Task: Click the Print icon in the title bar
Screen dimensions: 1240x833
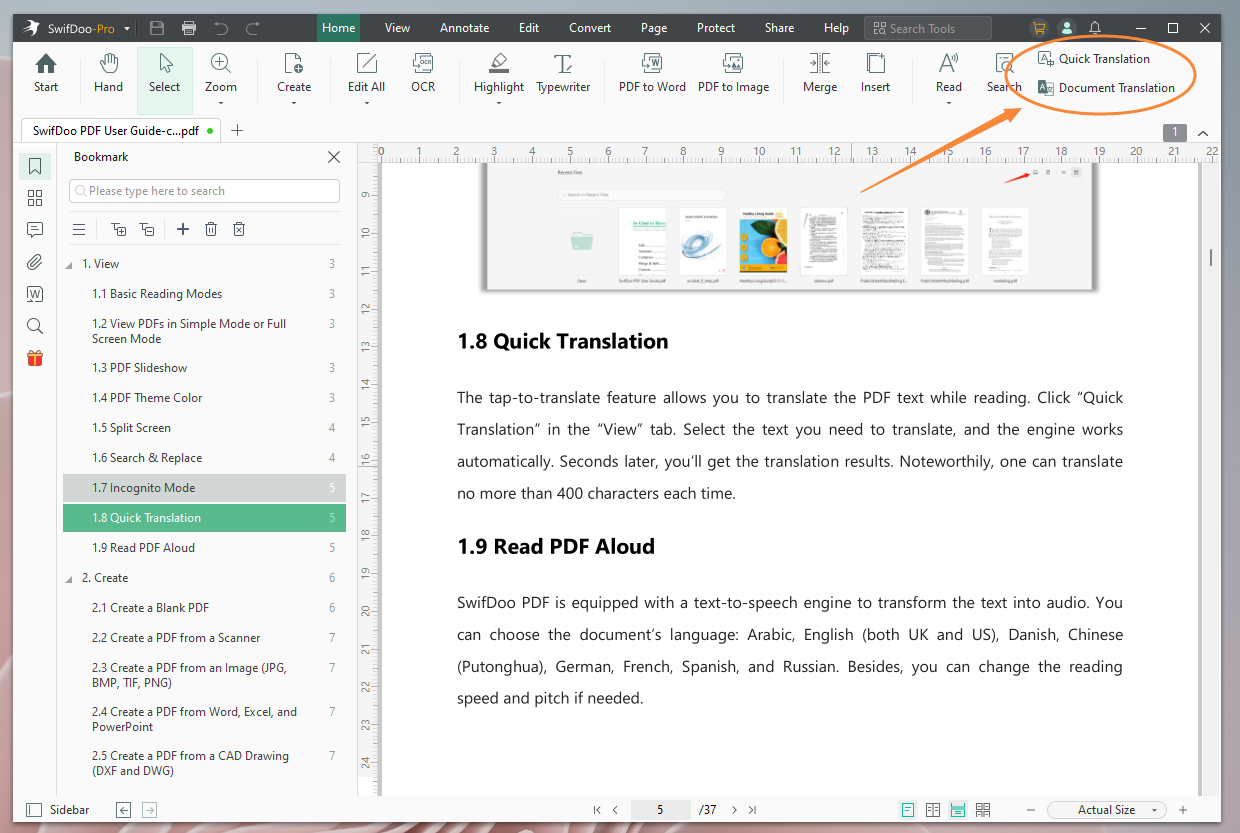Action: click(x=189, y=28)
